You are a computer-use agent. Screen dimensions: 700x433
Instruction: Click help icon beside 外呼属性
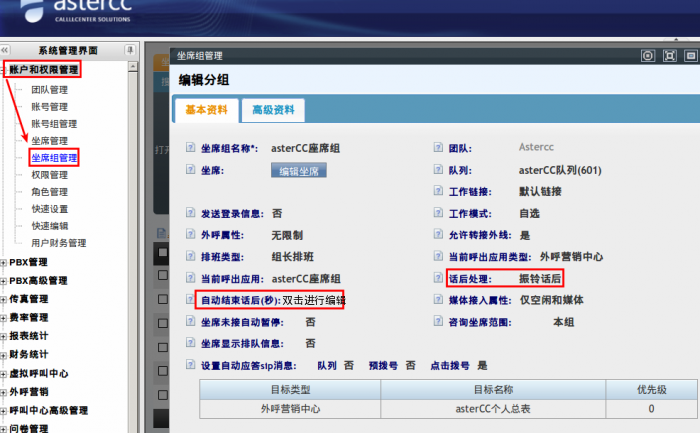pos(192,235)
